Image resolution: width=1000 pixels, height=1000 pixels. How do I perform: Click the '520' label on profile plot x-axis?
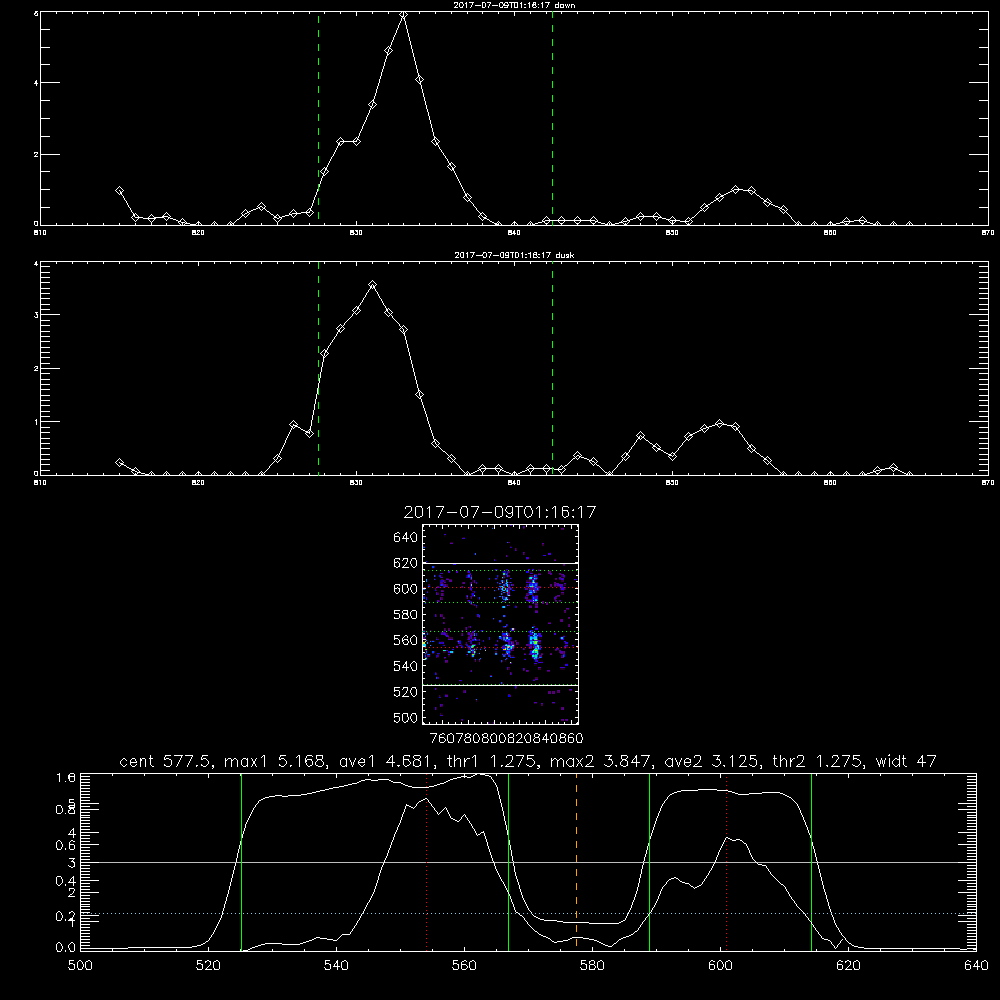coord(208,966)
